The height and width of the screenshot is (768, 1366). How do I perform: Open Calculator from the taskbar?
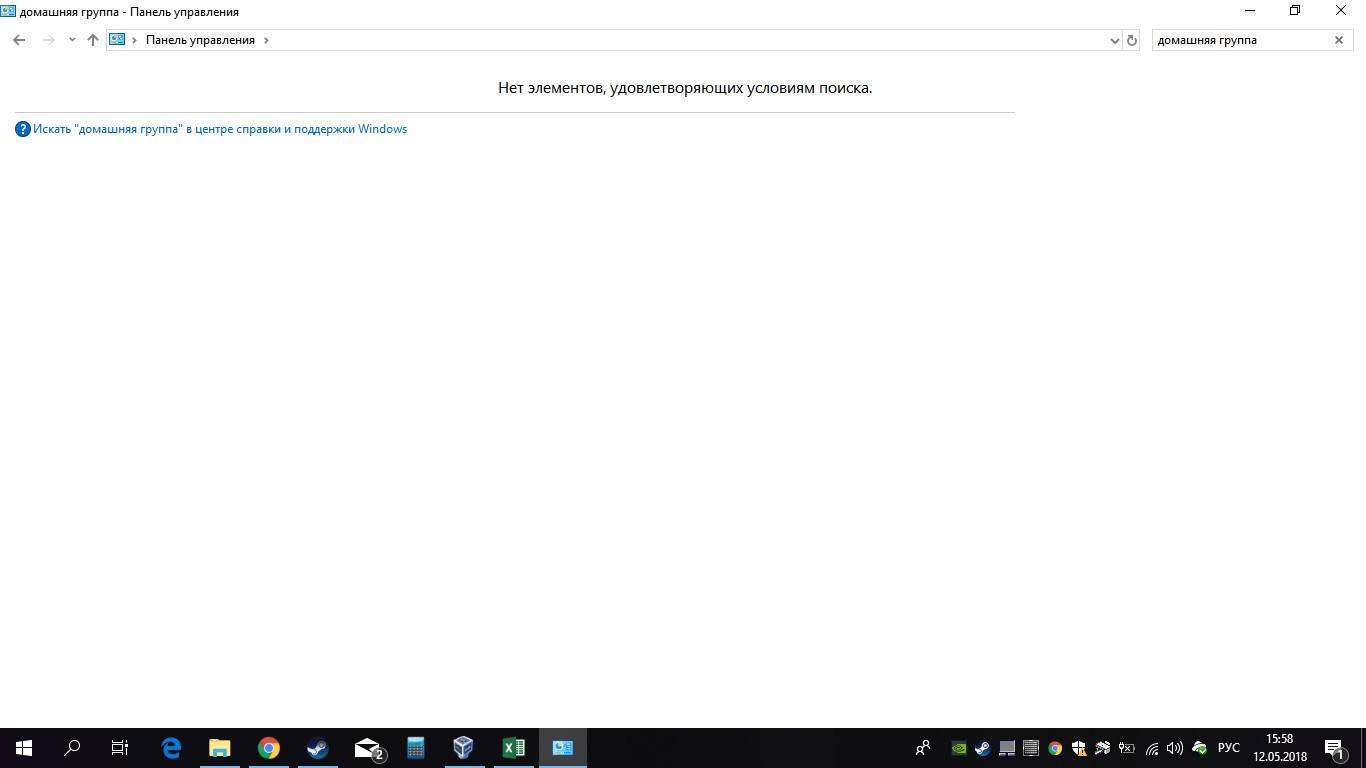coord(416,747)
